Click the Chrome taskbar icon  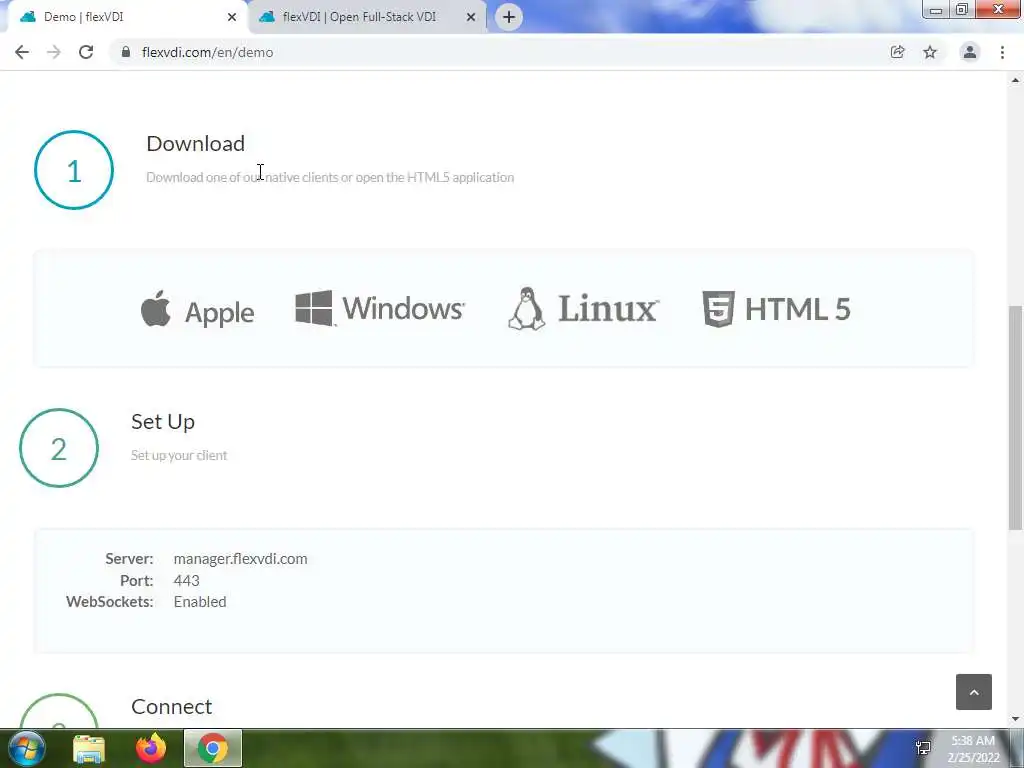click(213, 748)
